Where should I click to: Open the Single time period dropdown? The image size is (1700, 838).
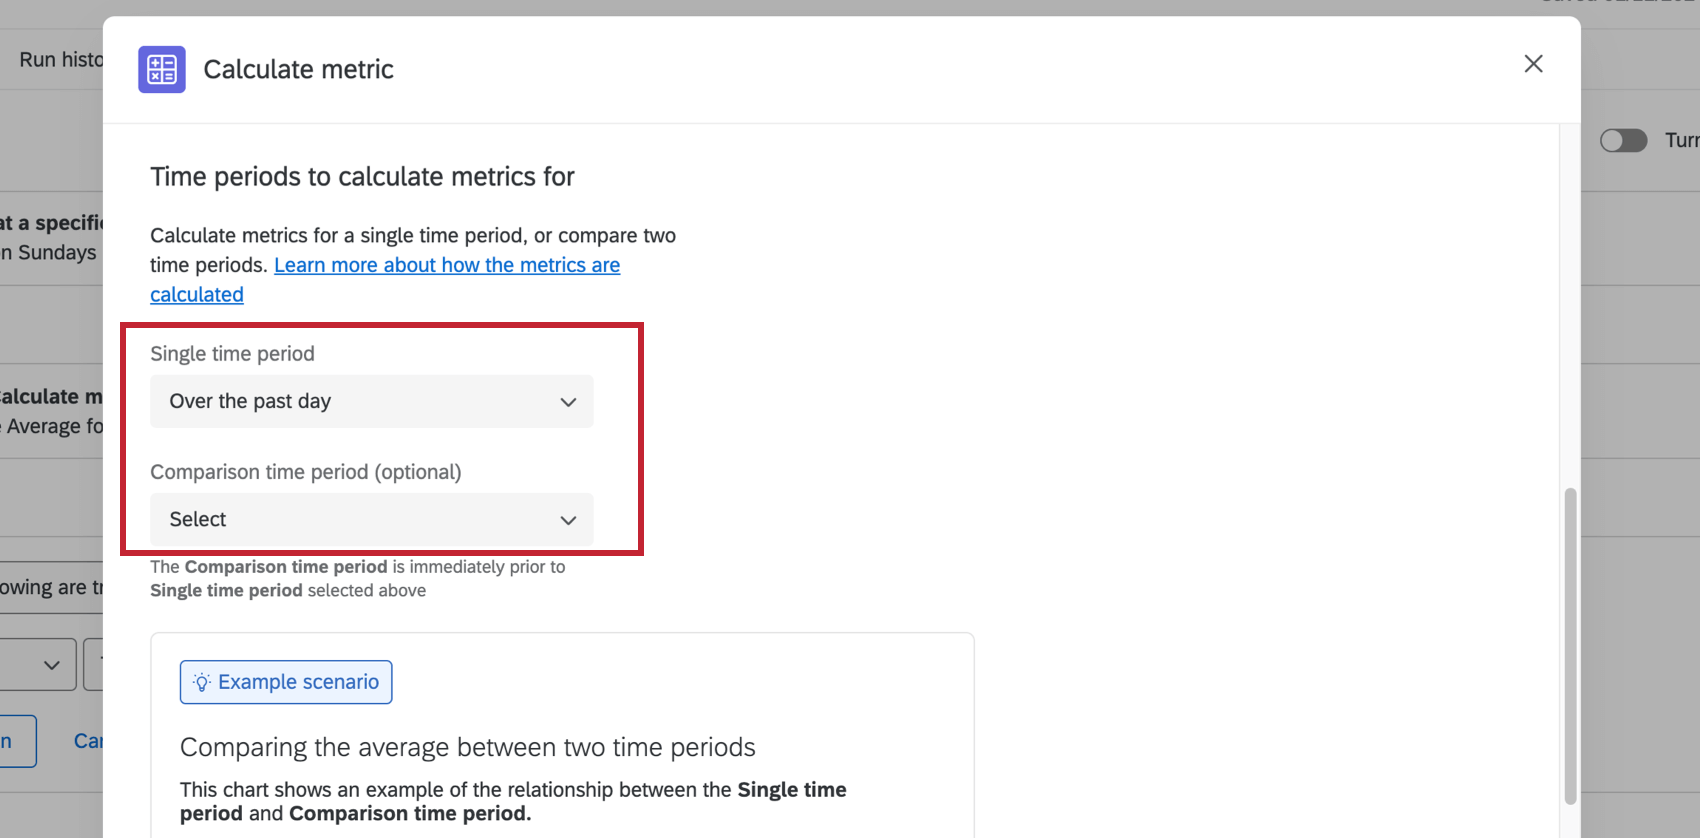371,401
